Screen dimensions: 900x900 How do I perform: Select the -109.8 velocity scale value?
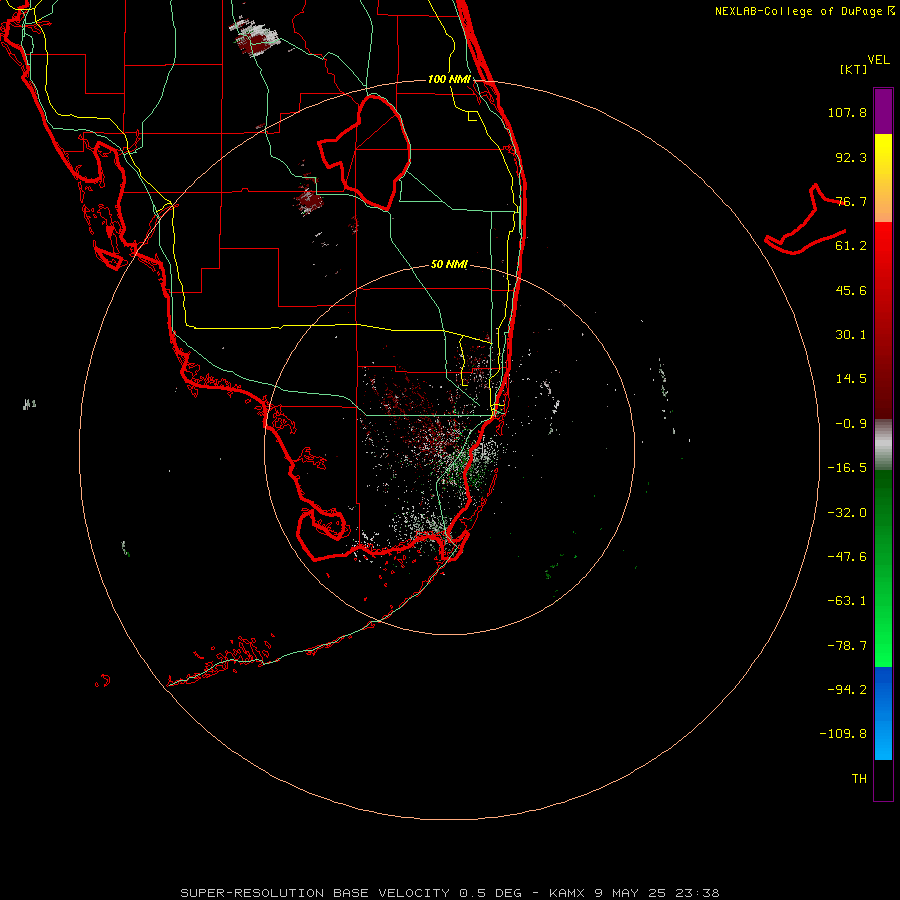pyautogui.click(x=843, y=734)
